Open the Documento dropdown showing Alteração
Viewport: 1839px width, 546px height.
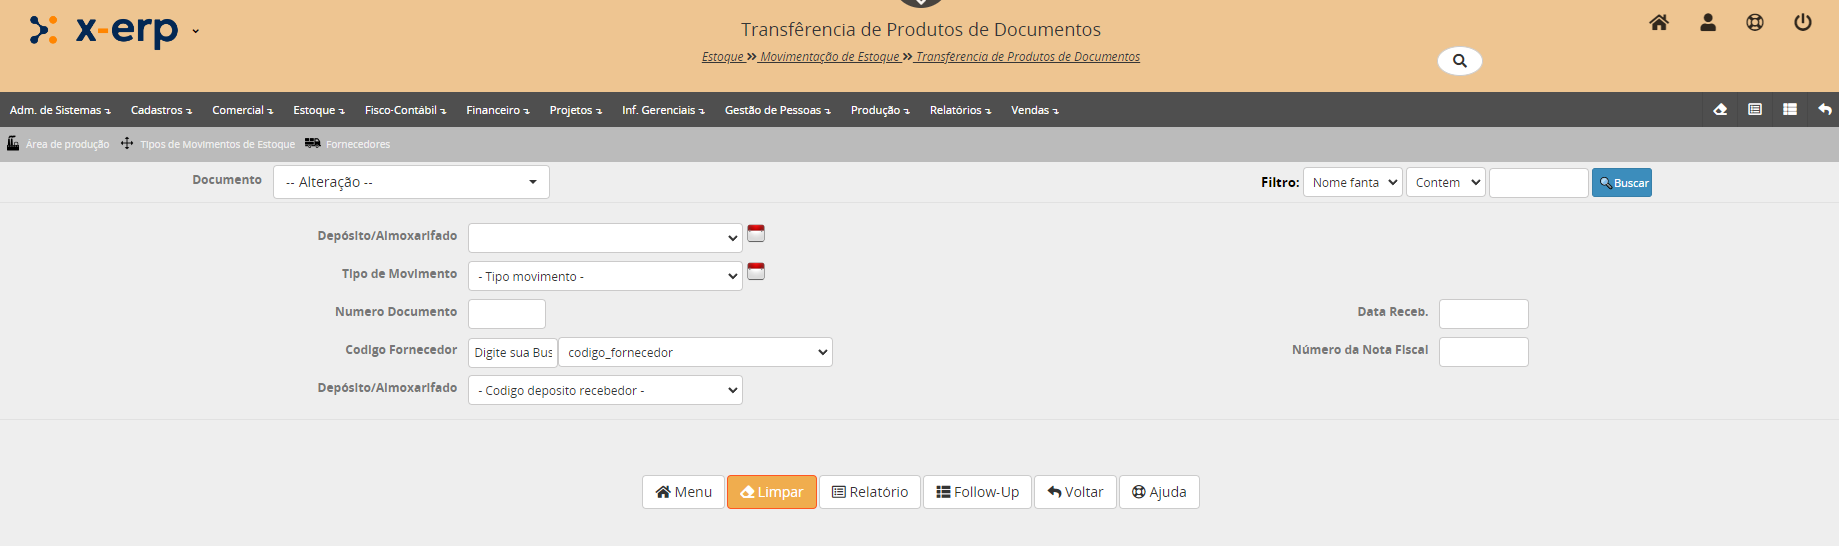click(x=411, y=182)
